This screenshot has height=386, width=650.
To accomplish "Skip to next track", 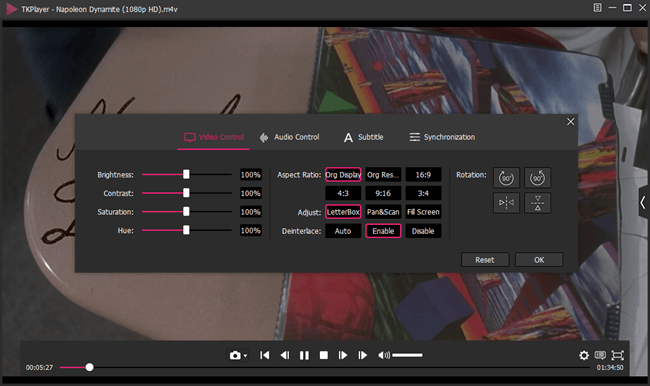I will click(x=363, y=355).
